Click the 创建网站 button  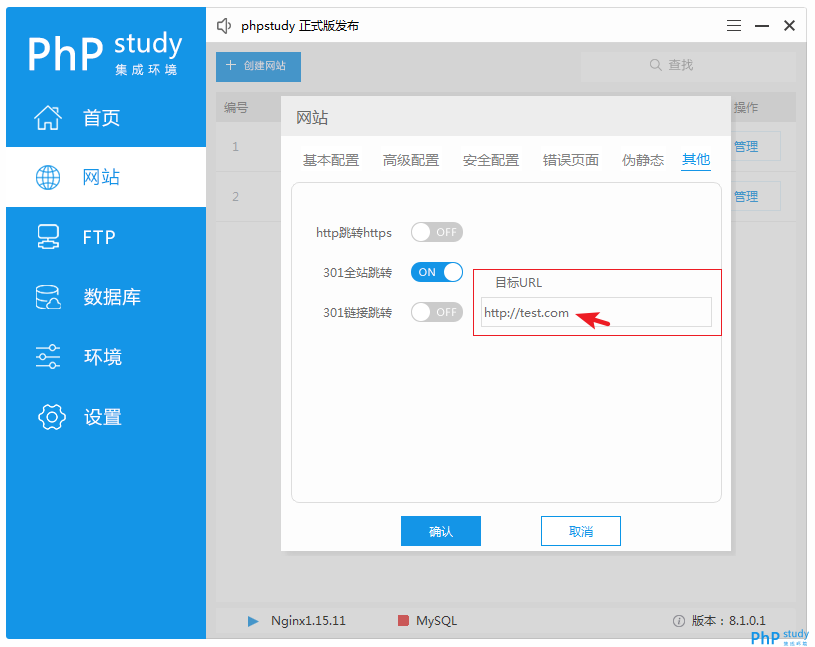point(258,67)
